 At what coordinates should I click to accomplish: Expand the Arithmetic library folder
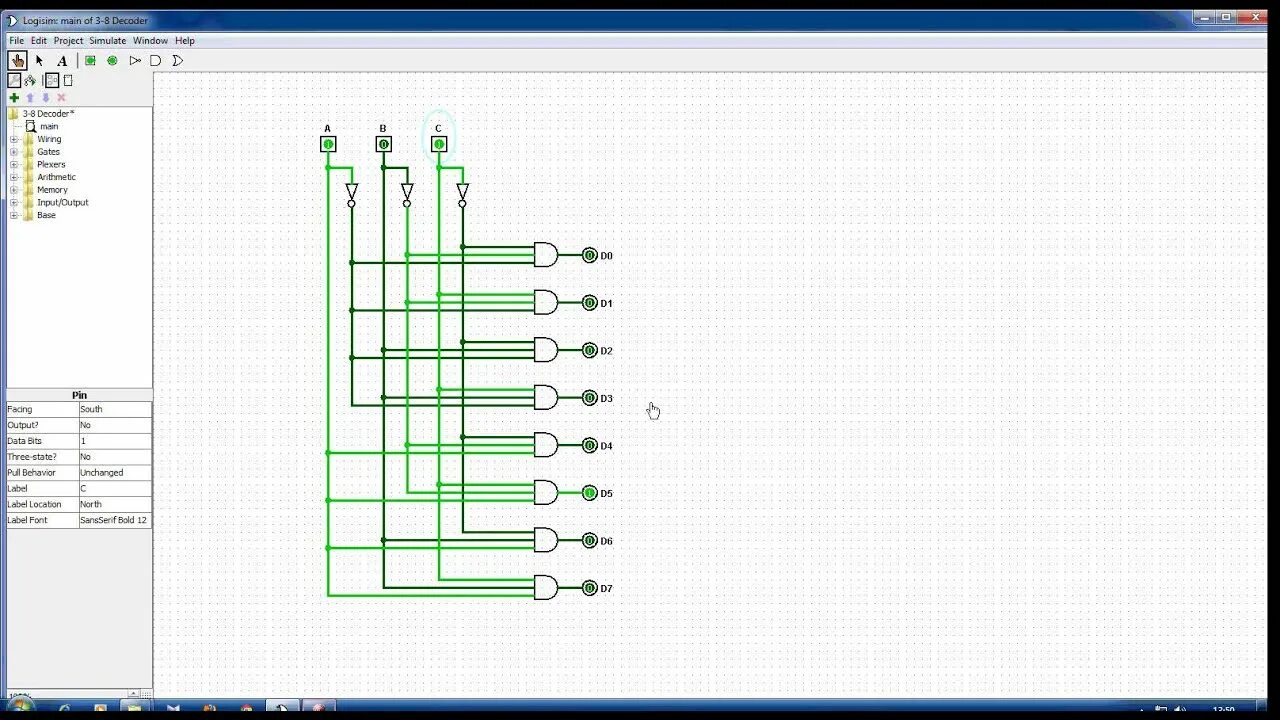pos(14,177)
